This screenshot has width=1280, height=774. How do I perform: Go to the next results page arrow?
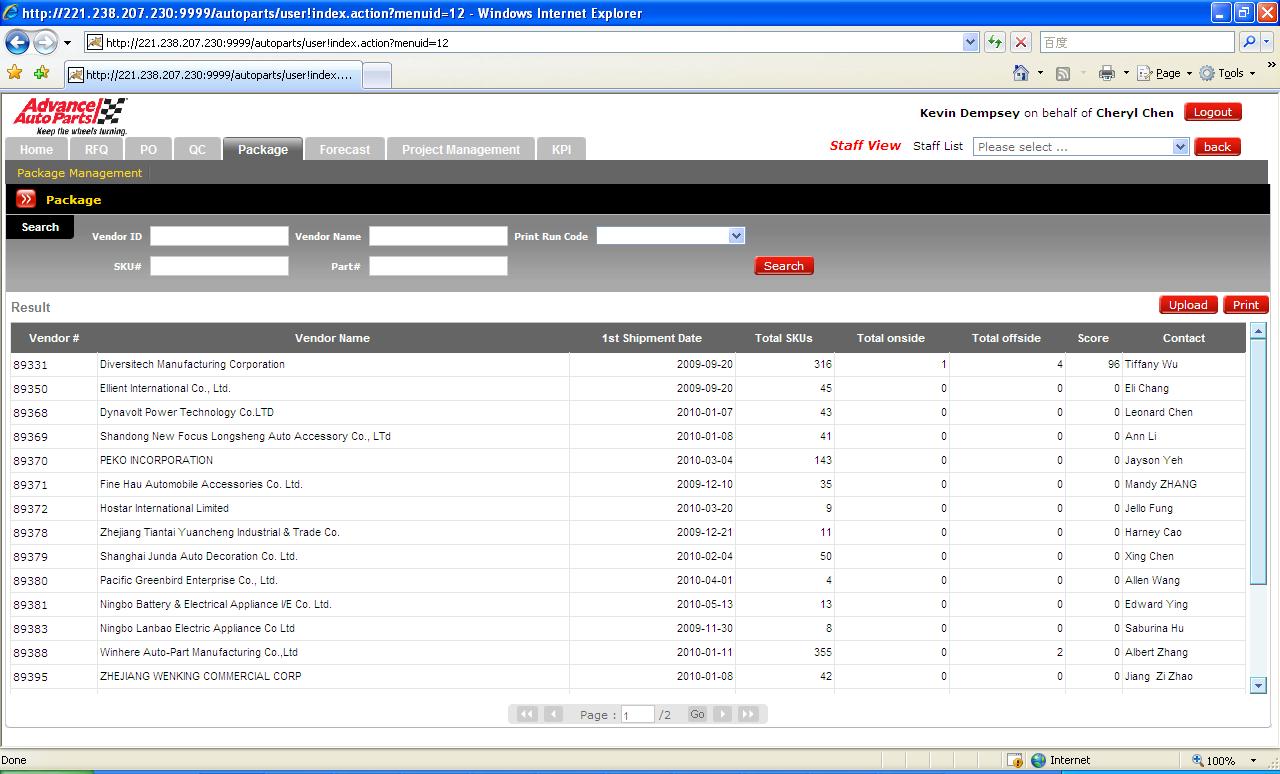(722, 714)
